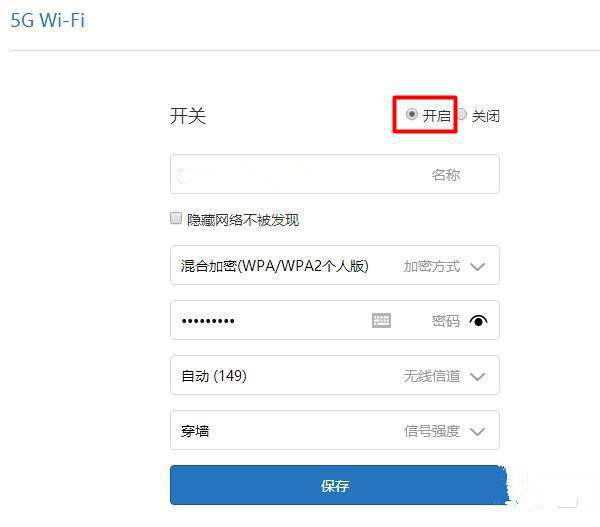
Task: Click the masked password dots
Action: [x=208, y=321]
